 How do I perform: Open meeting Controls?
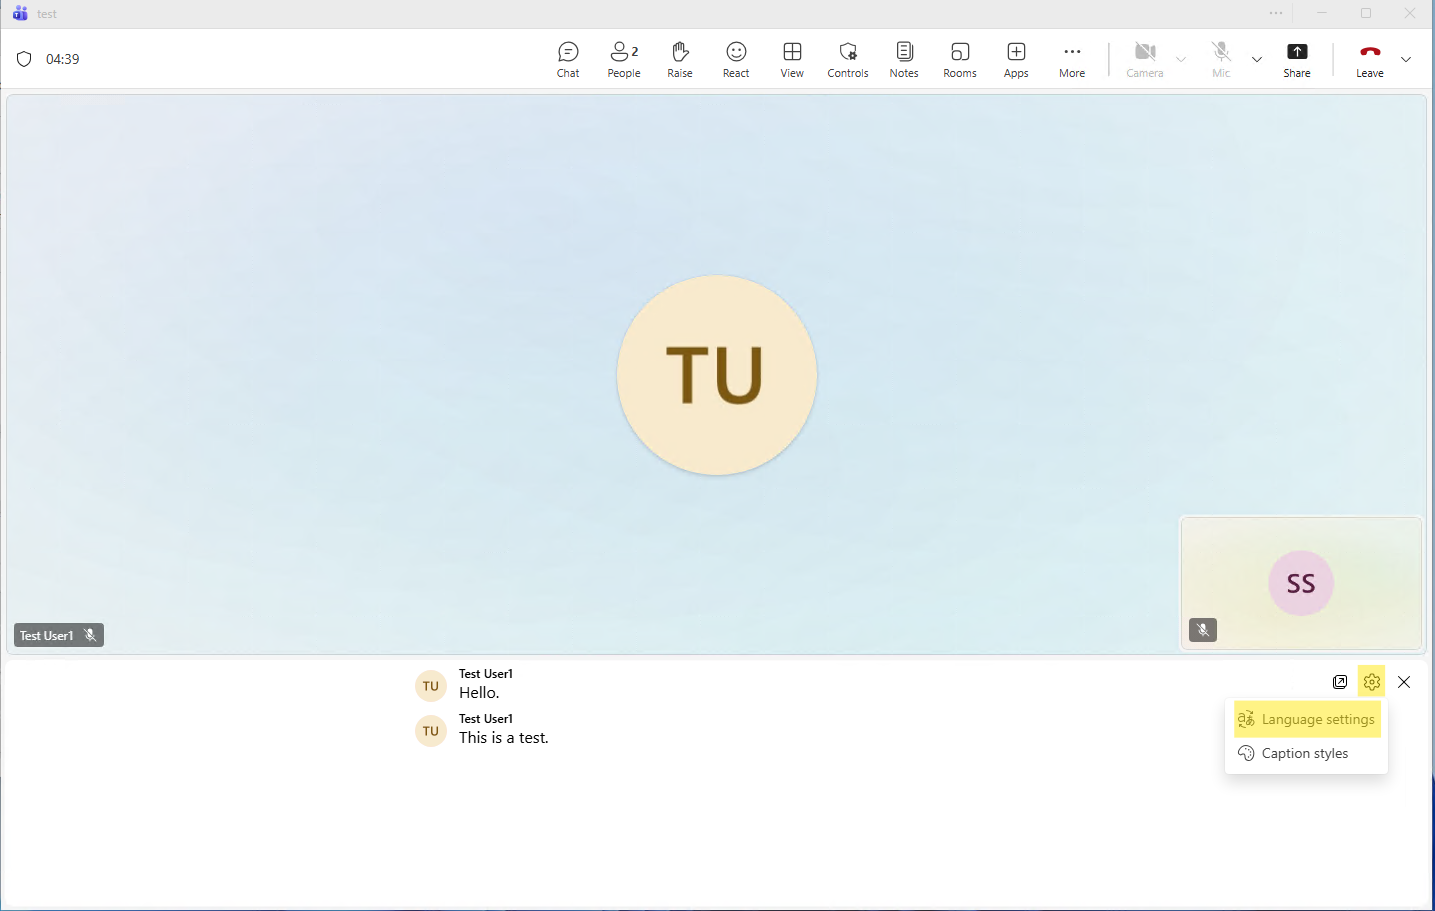[x=848, y=59]
